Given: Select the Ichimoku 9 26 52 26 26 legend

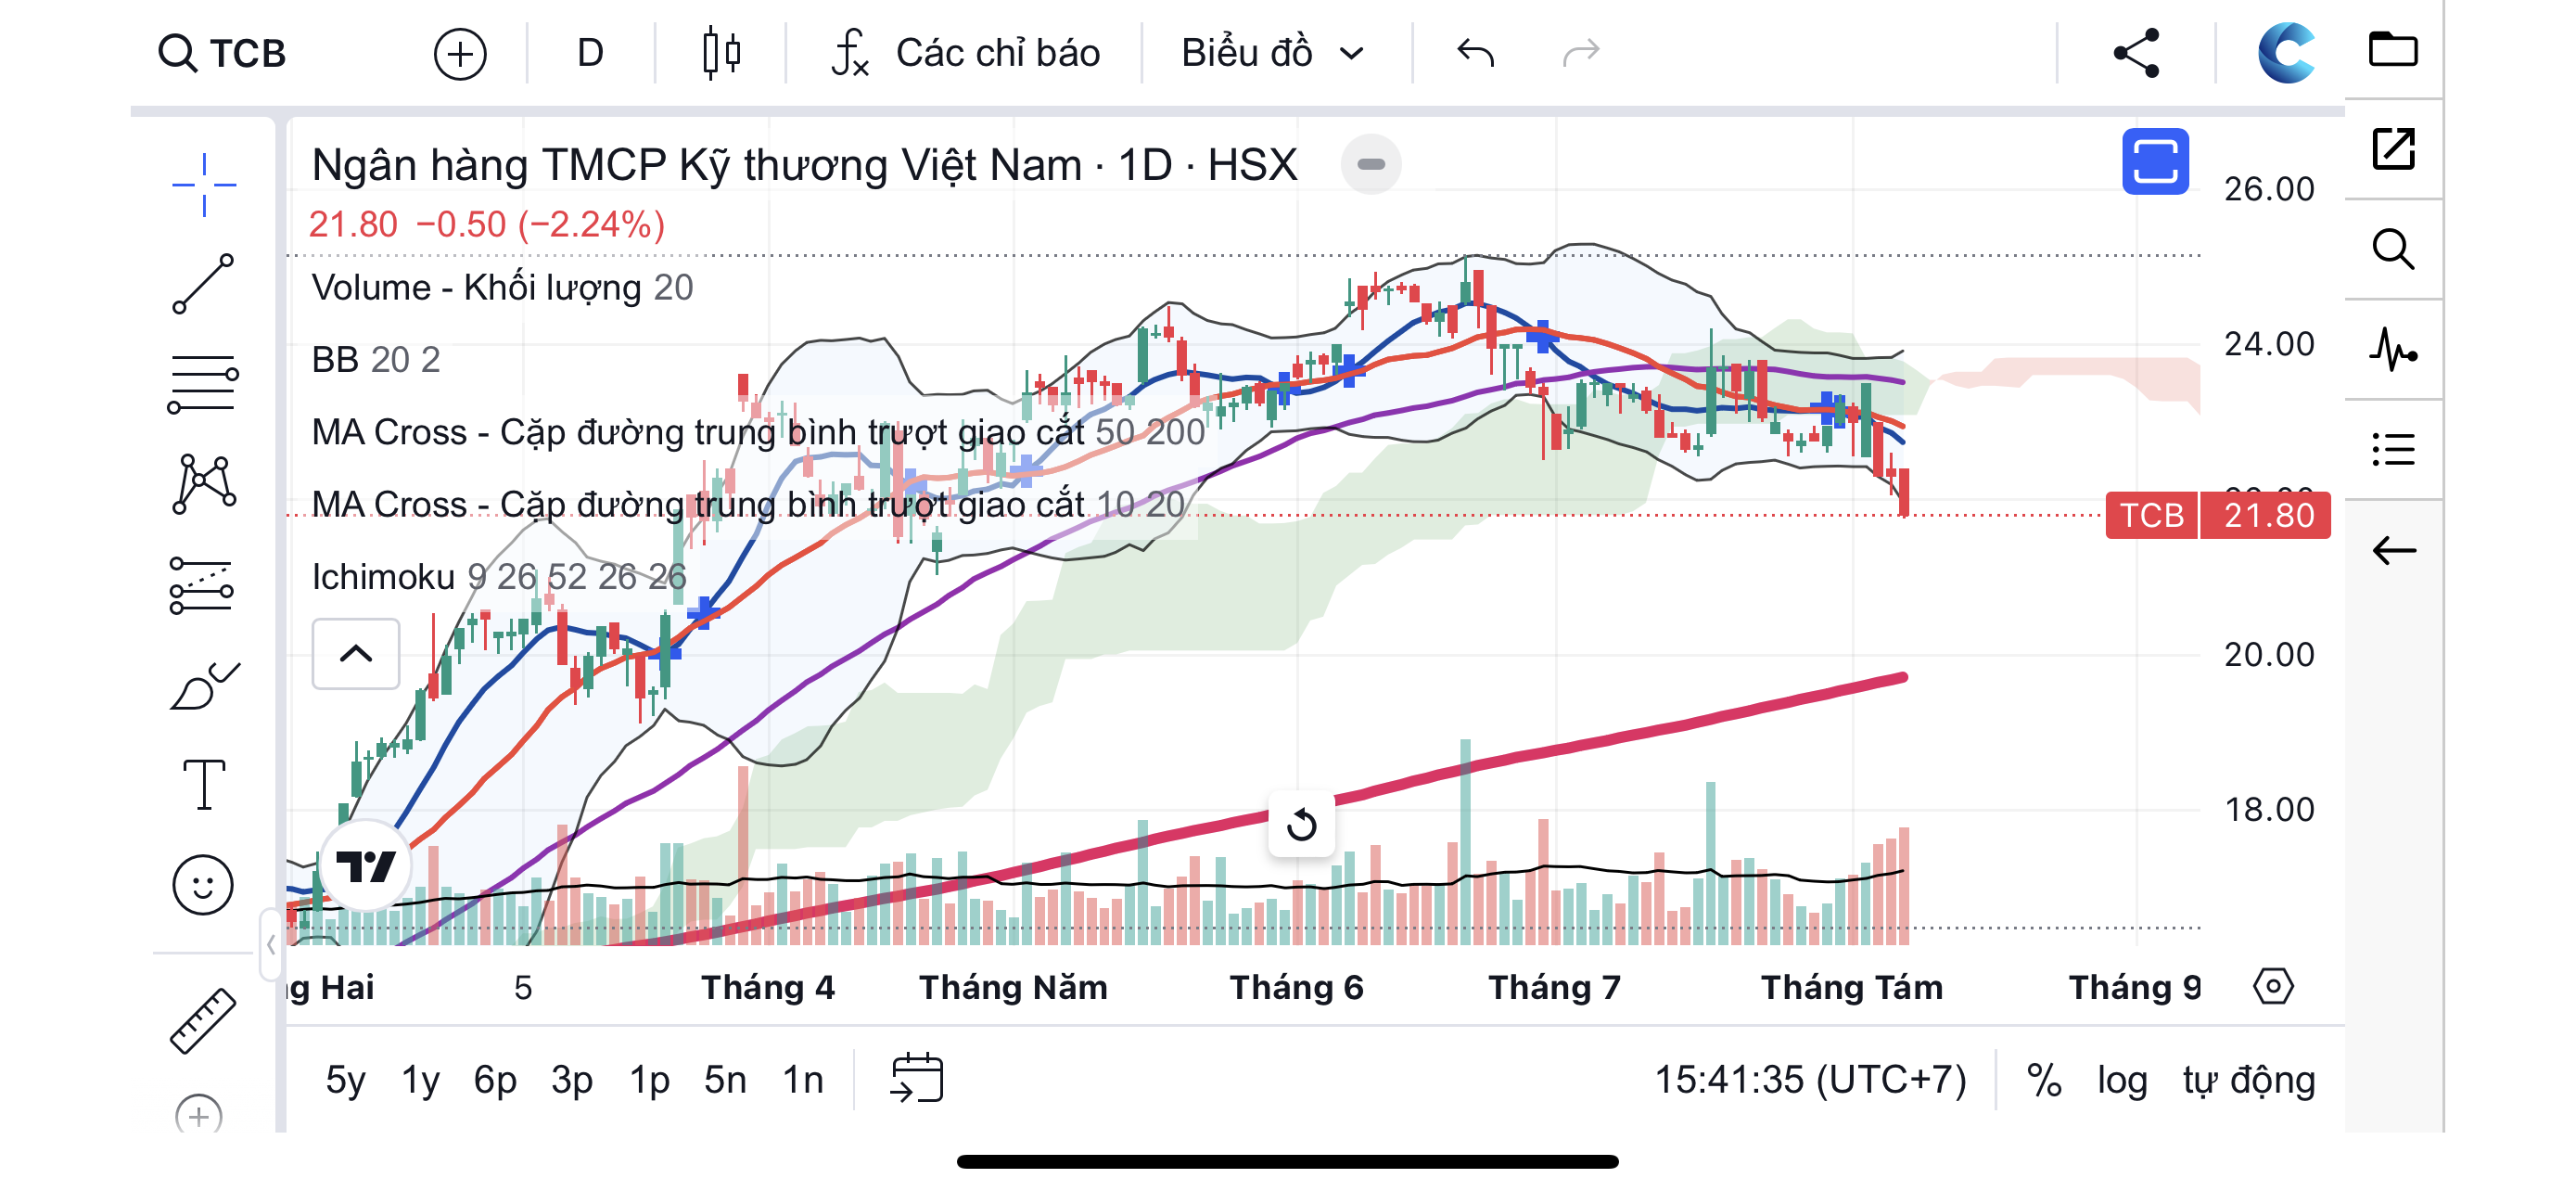Looking at the screenshot, I should pyautogui.click(x=499, y=577).
